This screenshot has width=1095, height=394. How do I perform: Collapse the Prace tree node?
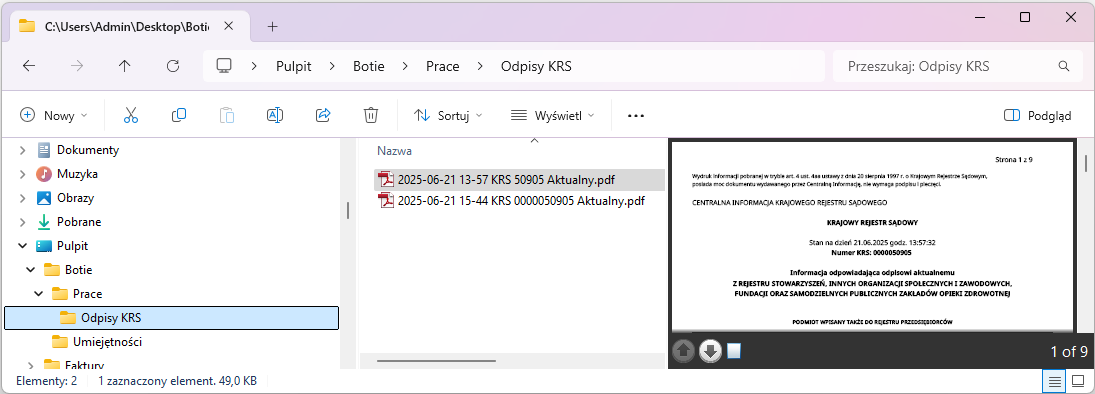click(38, 293)
